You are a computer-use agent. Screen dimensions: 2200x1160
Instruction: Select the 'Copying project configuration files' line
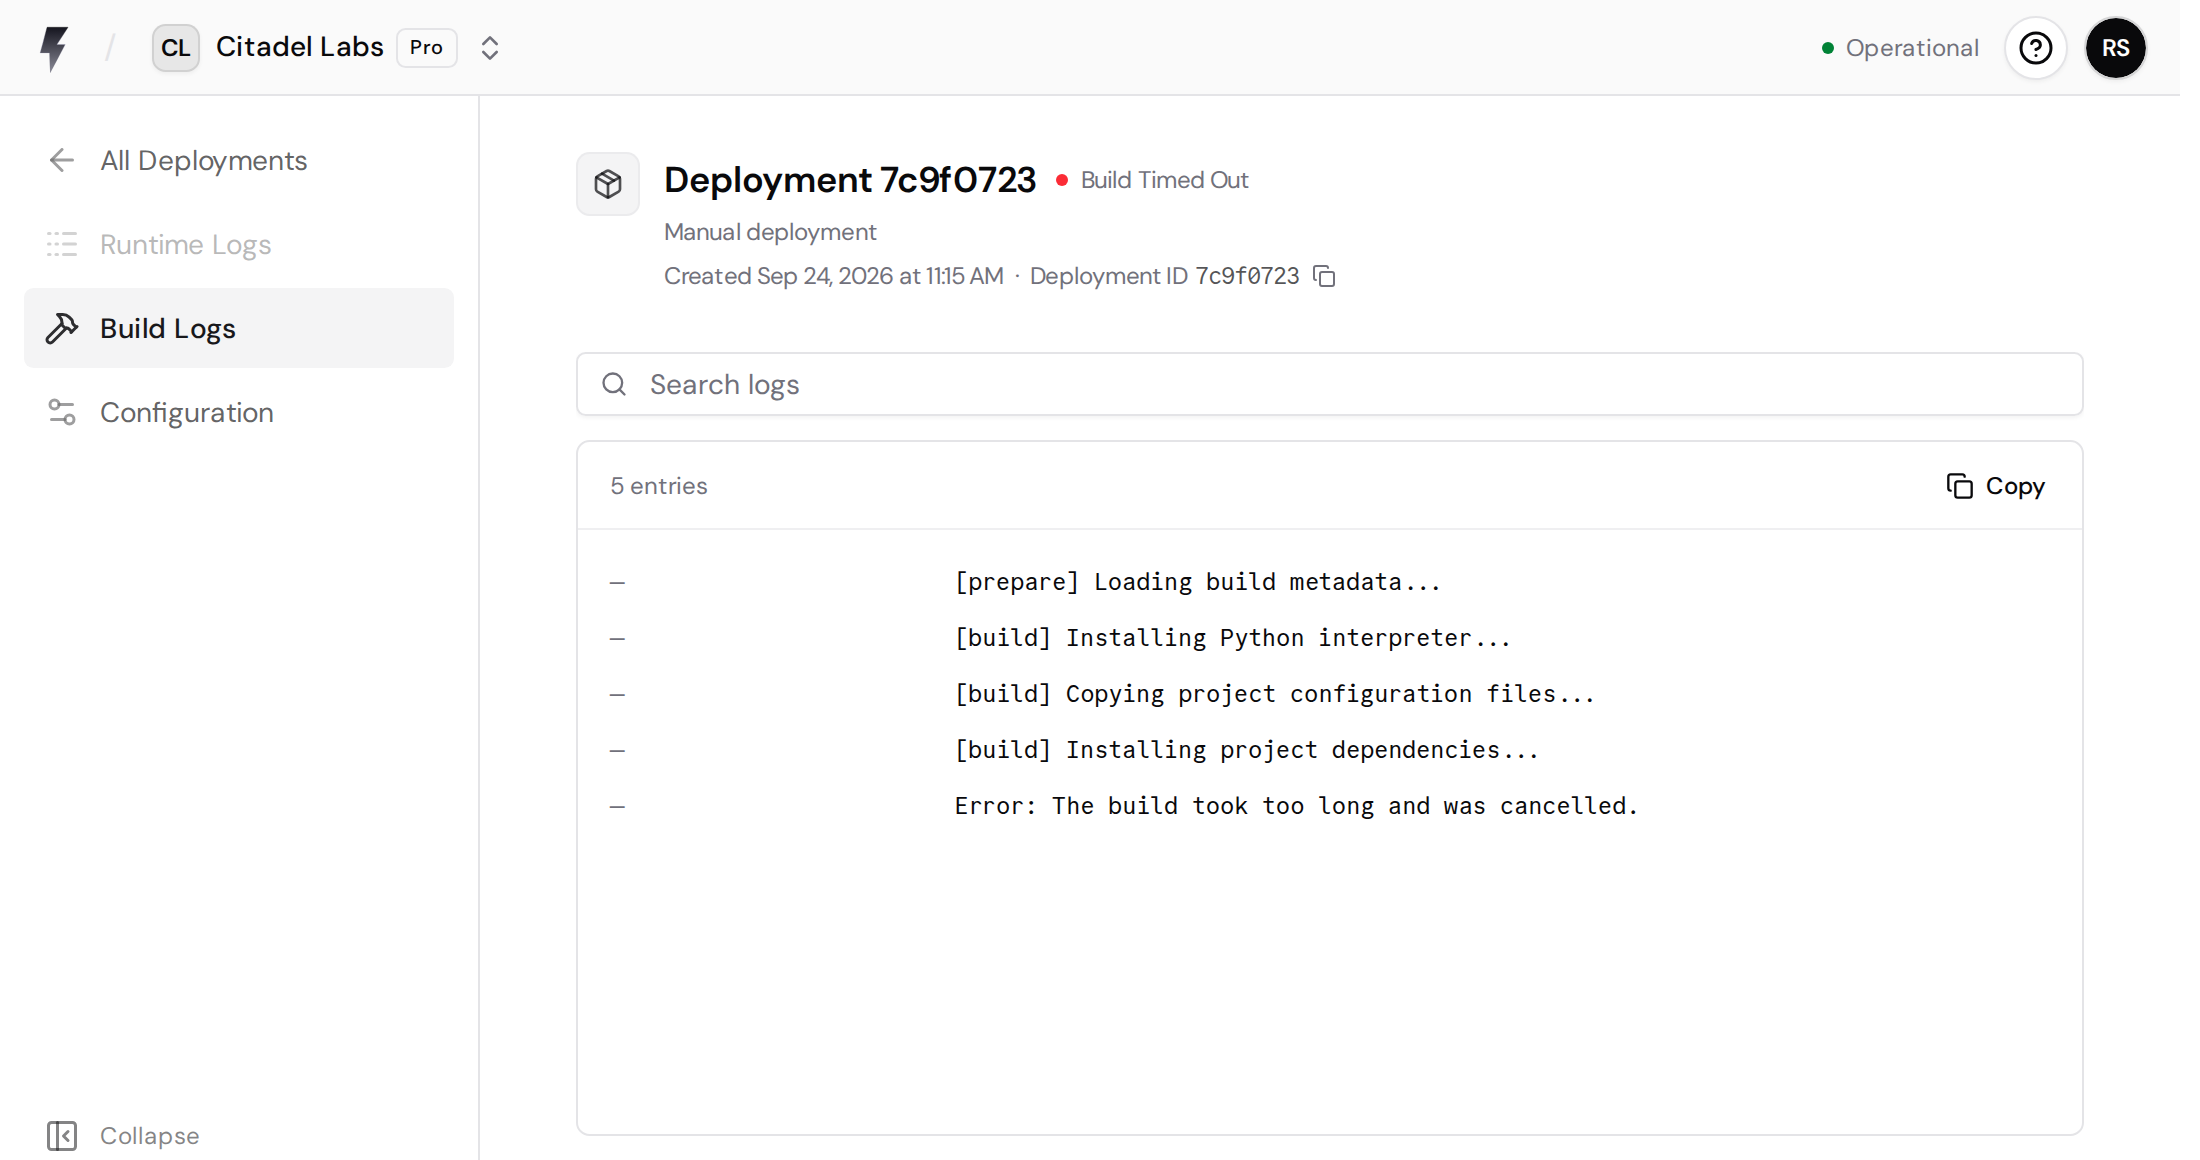pos(1330,694)
